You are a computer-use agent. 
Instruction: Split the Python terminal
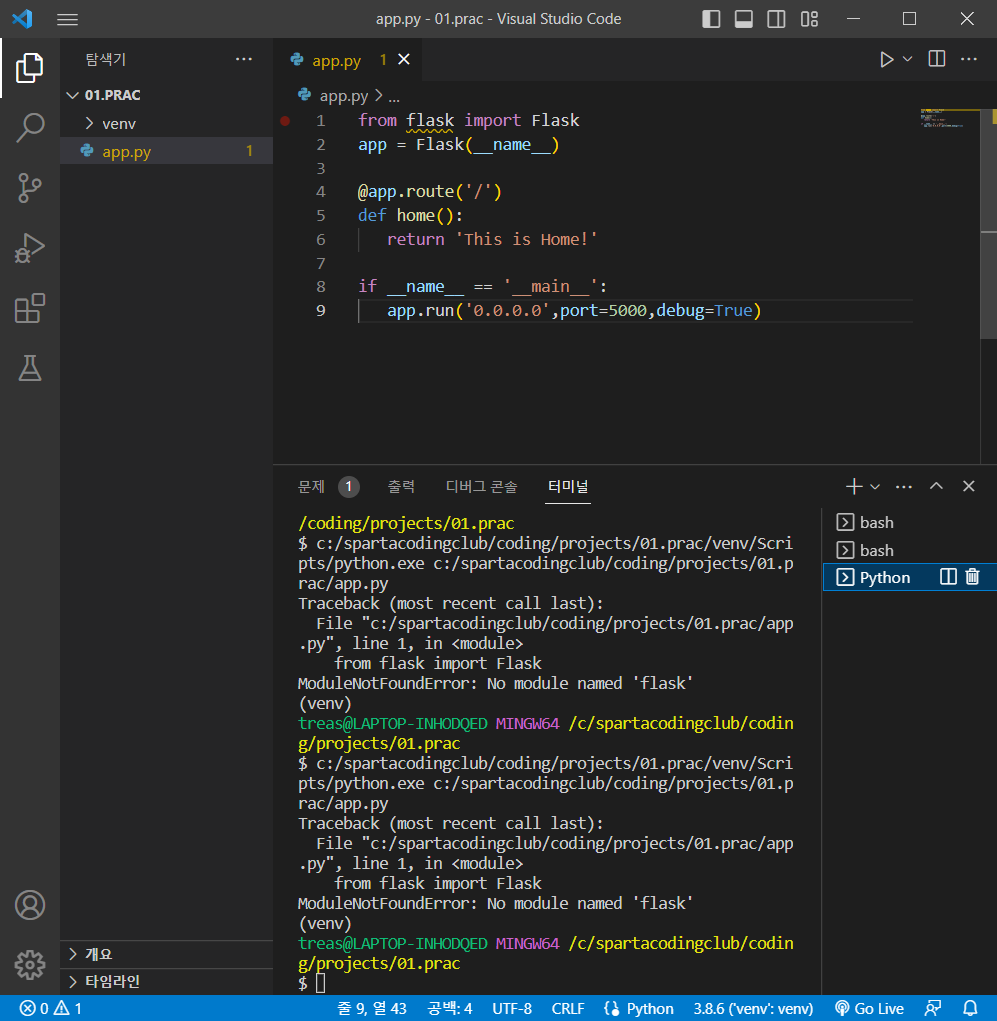(x=948, y=577)
